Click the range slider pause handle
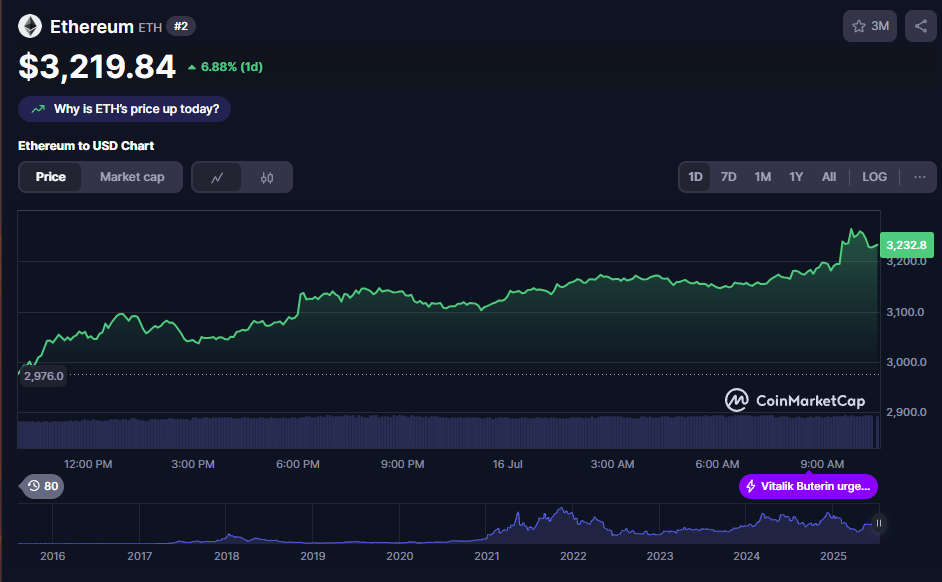This screenshot has width=942, height=582. (878, 523)
